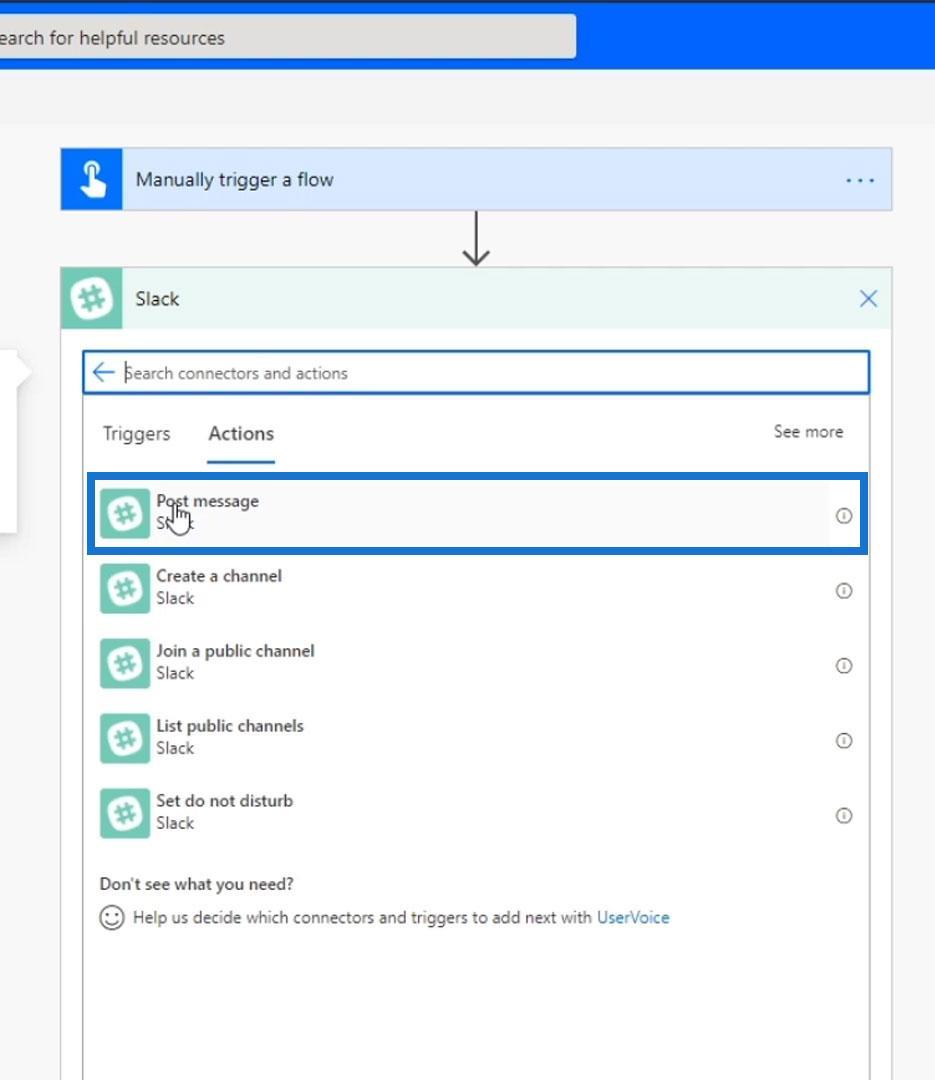Click the Search for helpful resources box
Viewport: 935px width, 1080px height.
[x=287, y=37]
